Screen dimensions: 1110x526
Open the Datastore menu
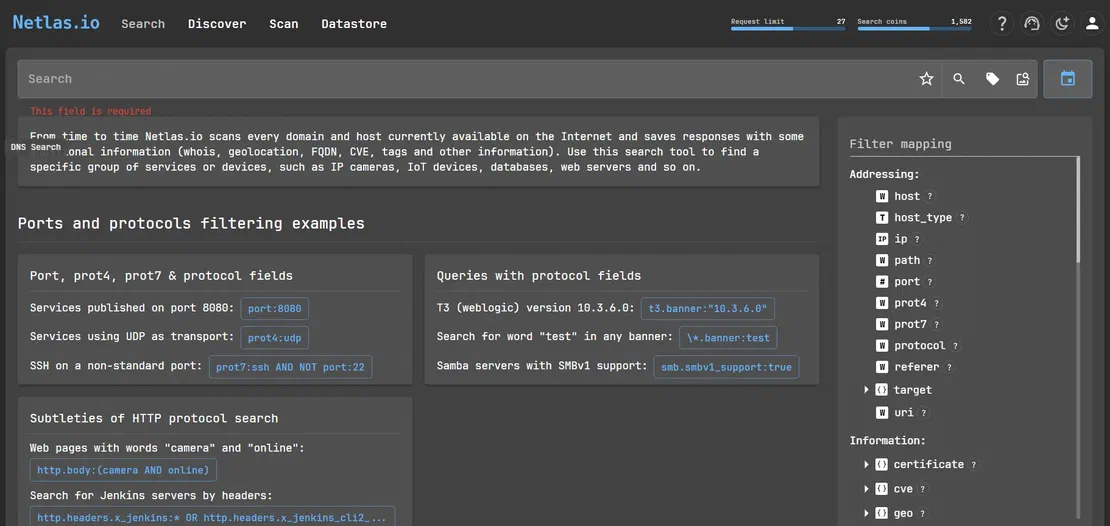354,23
